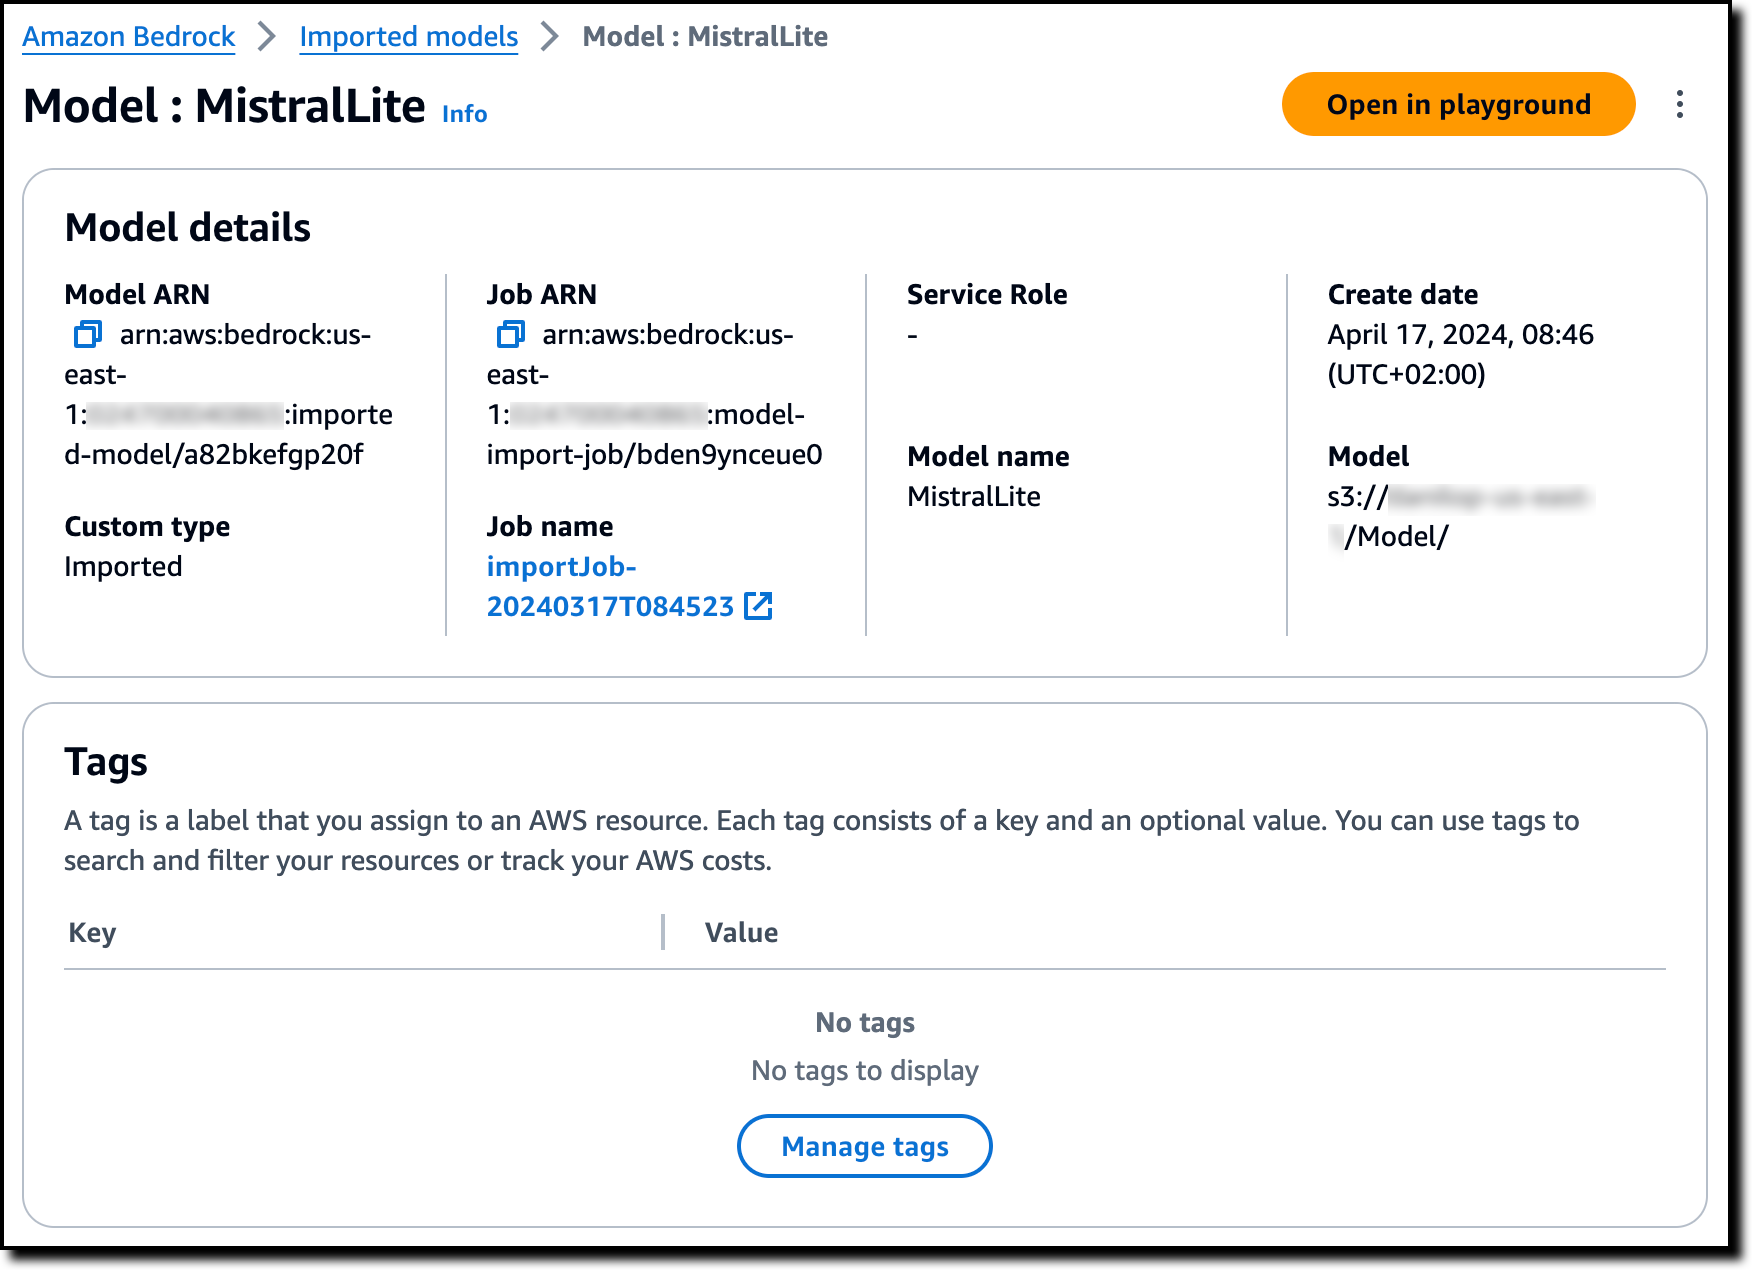Click the Model ARN value text
Screen dimensions: 1752x1270
coord(228,394)
